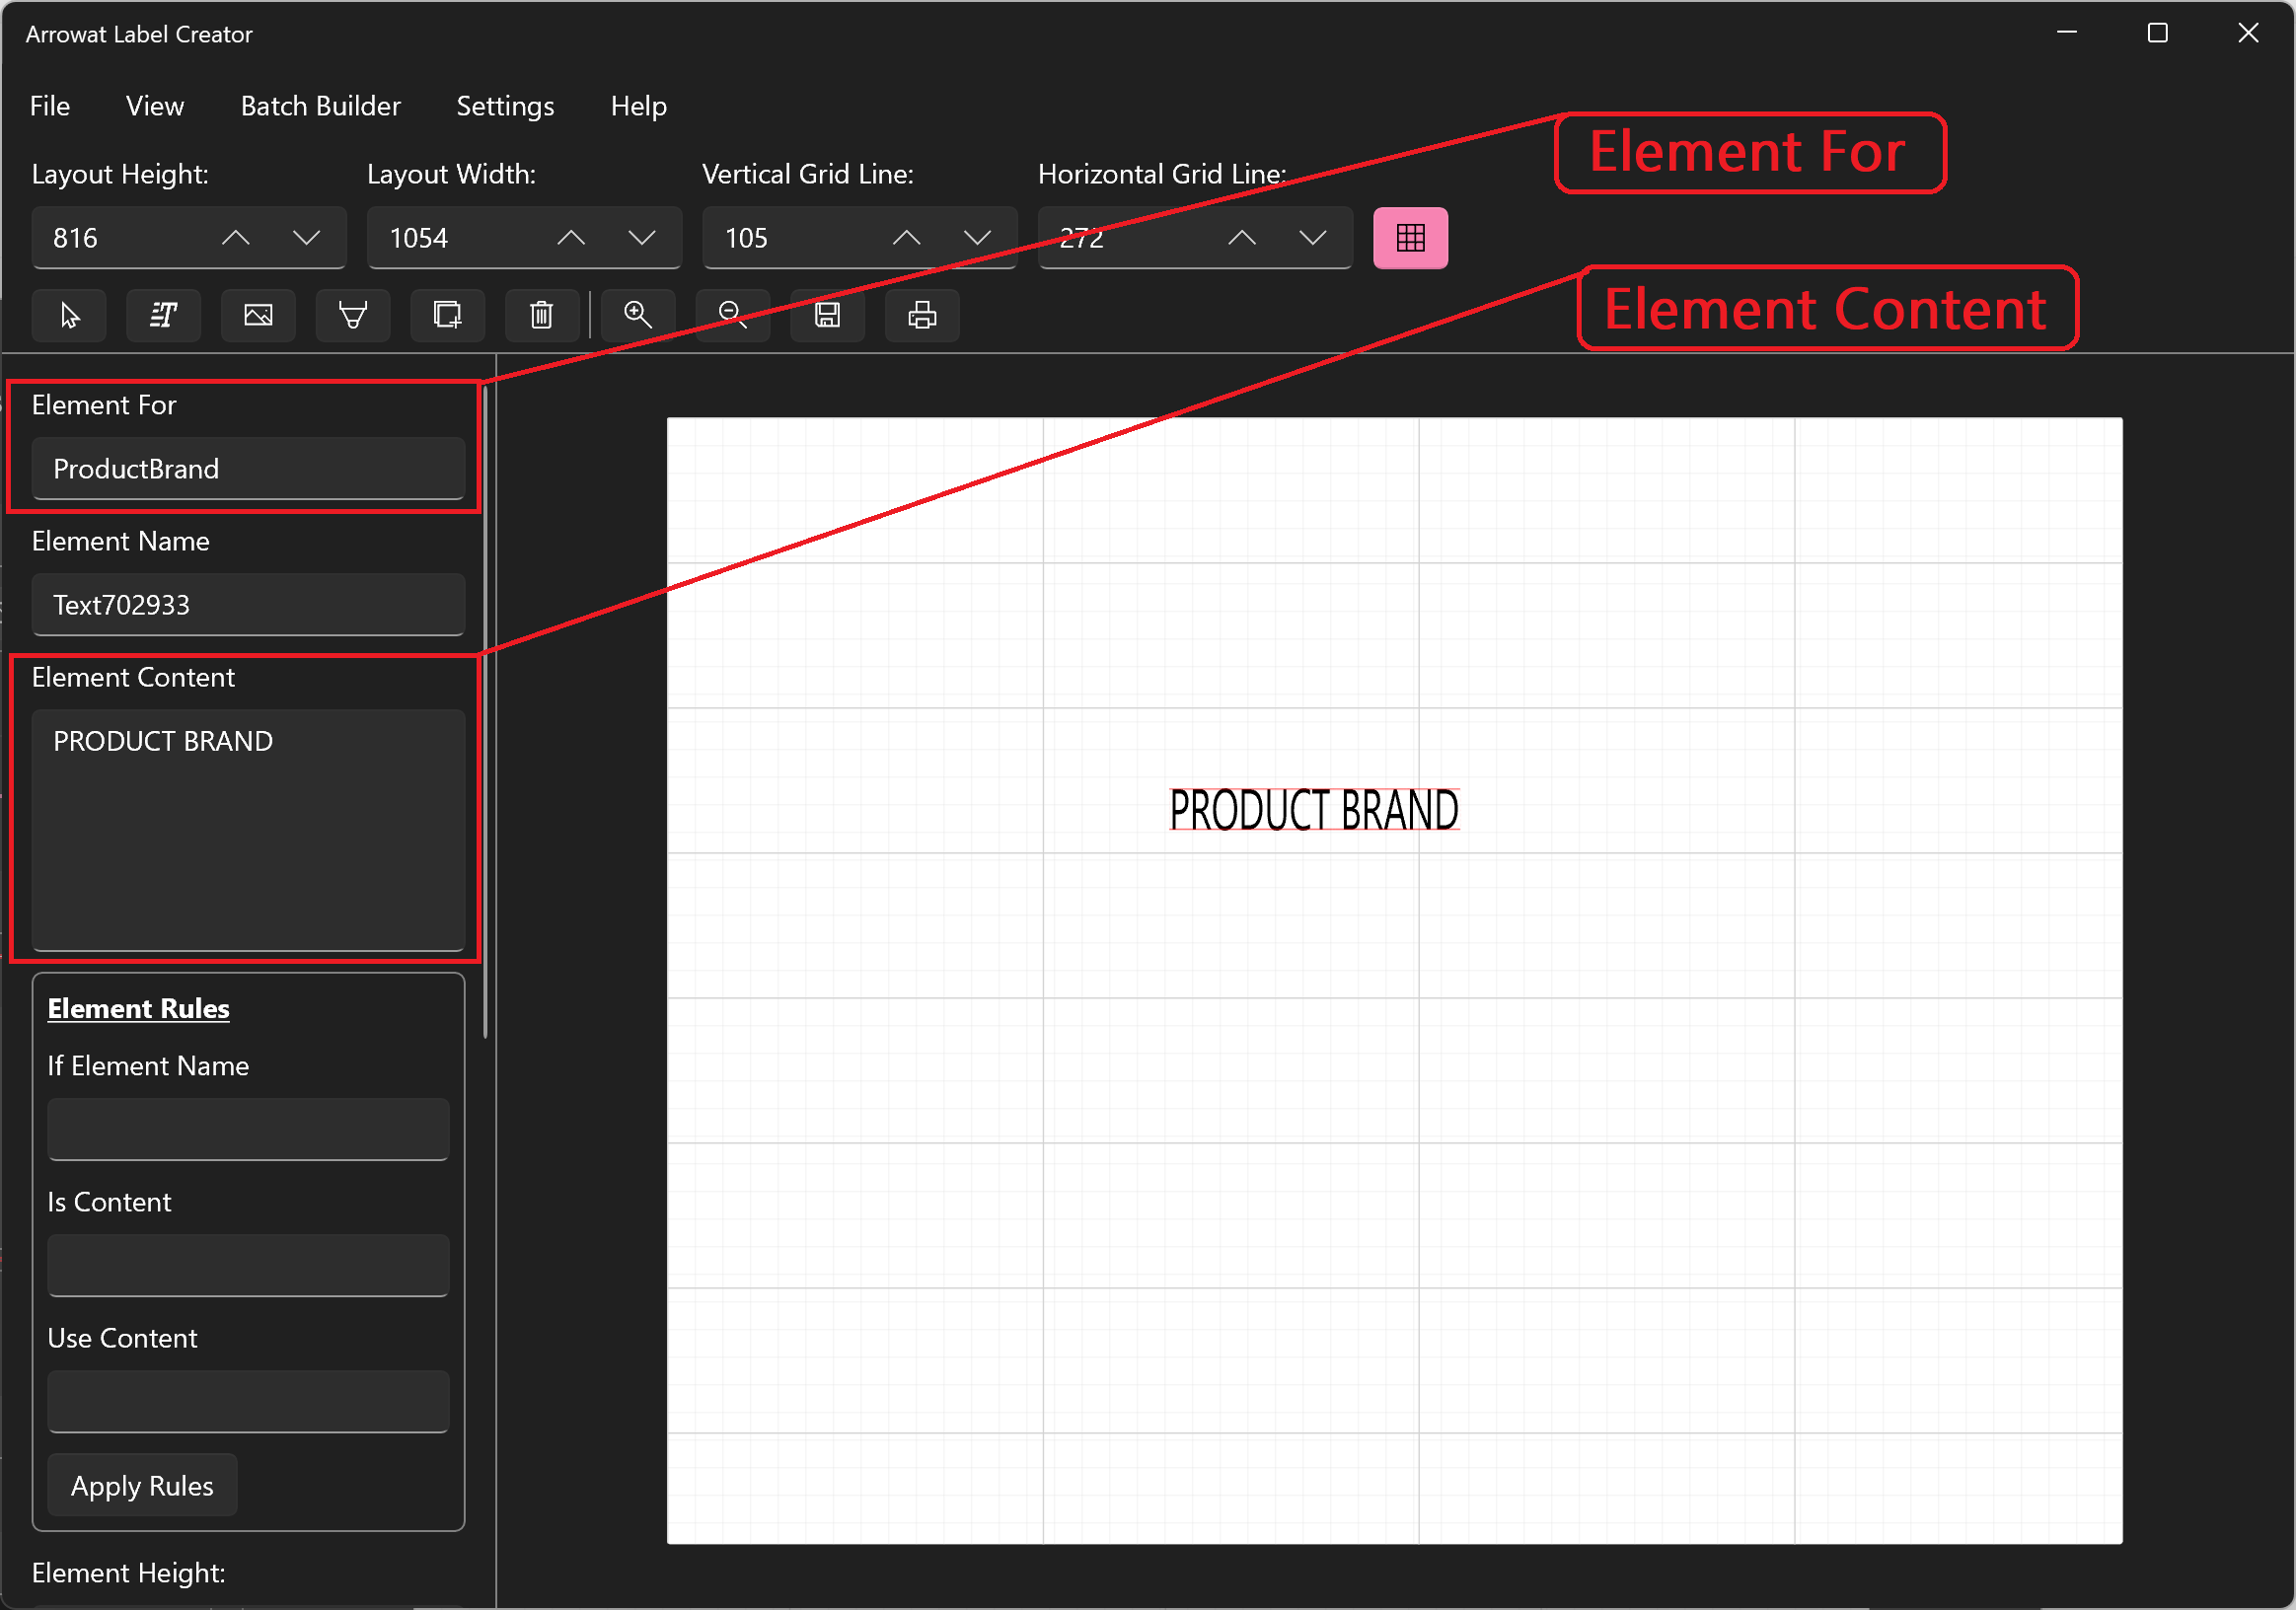Select the image element tool
The width and height of the screenshot is (2296, 1610).
[259, 316]
